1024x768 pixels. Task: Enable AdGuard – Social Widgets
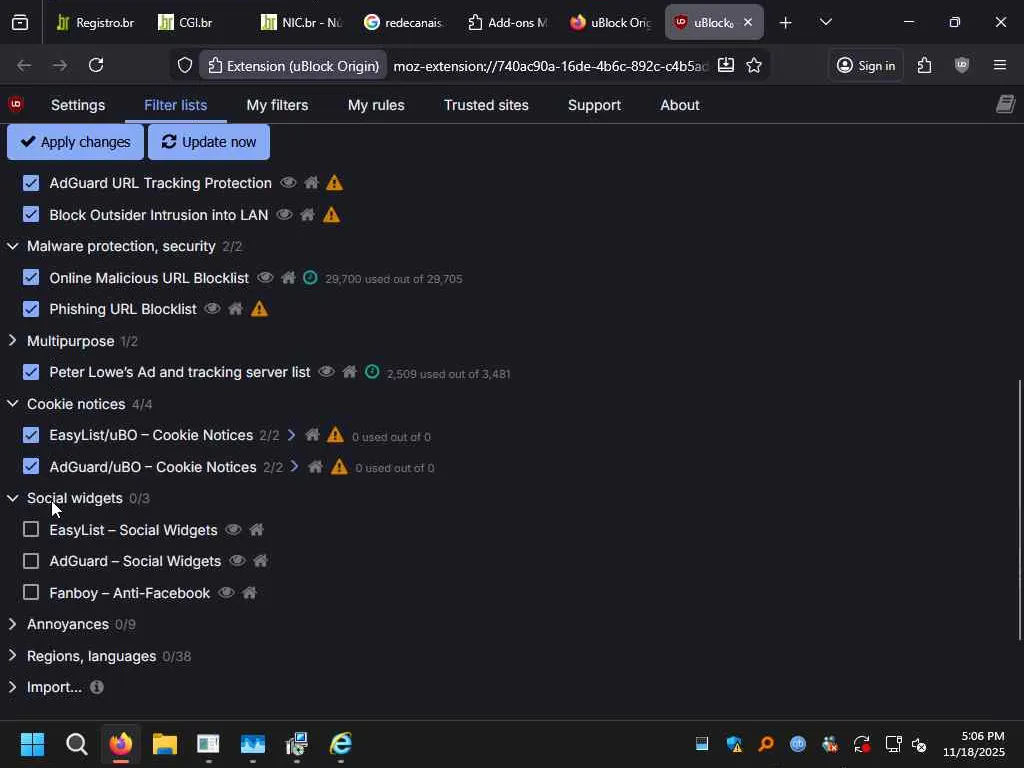[31, 561]
